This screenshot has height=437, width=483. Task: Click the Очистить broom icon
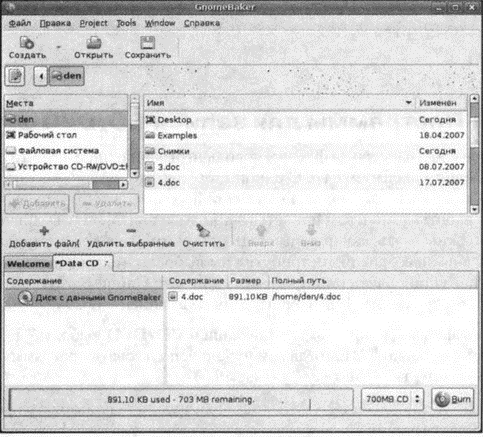coord(203,230)
